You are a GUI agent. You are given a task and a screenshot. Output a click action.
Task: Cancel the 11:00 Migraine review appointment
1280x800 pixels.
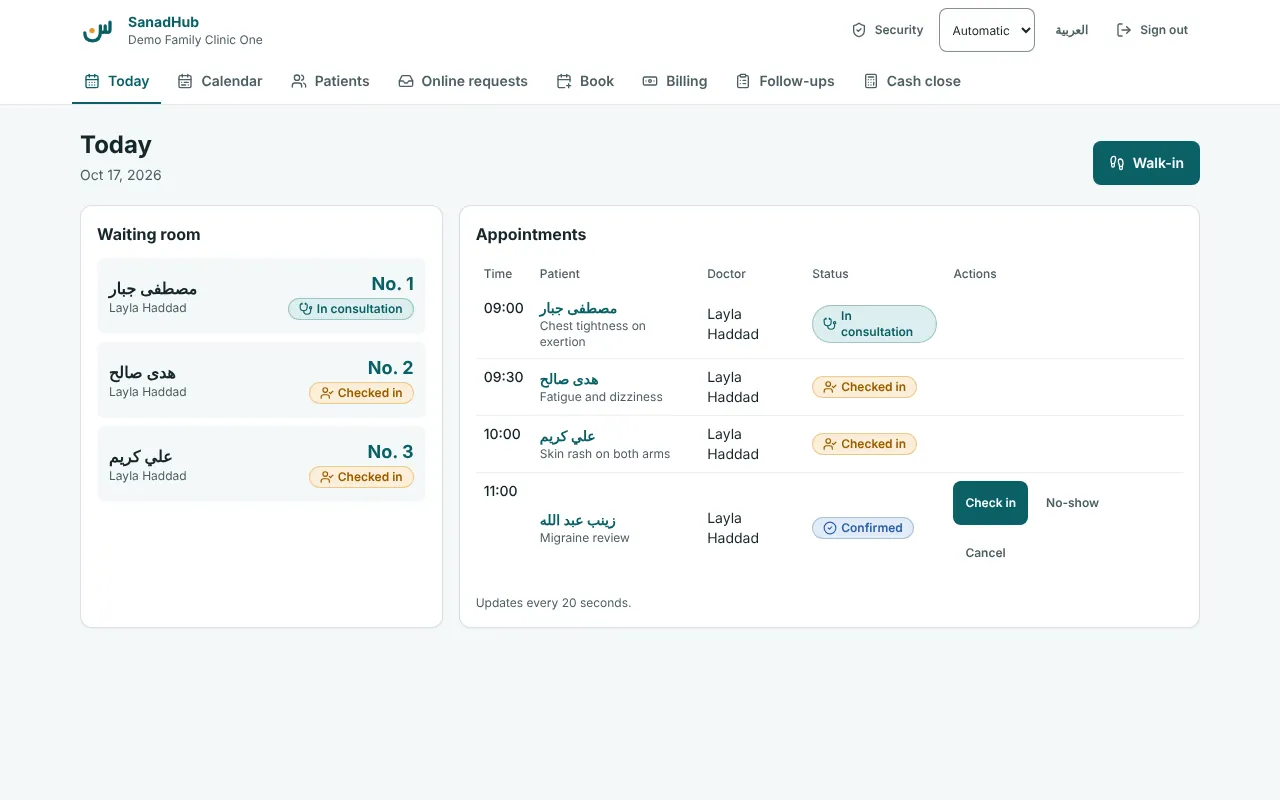tap(985, 553)
